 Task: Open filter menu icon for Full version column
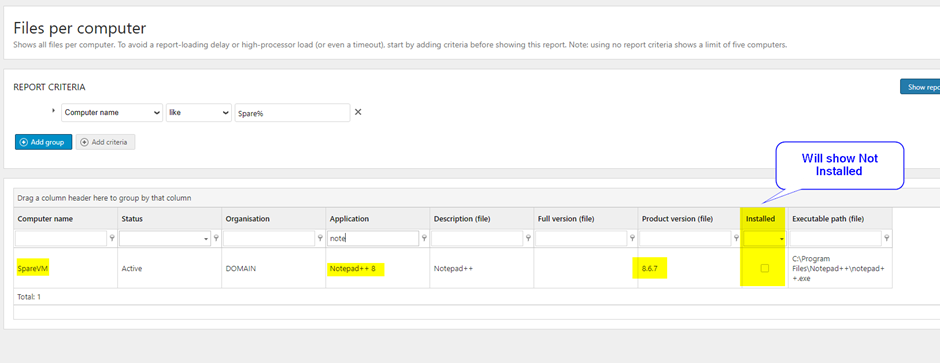[x=632, y=238]
